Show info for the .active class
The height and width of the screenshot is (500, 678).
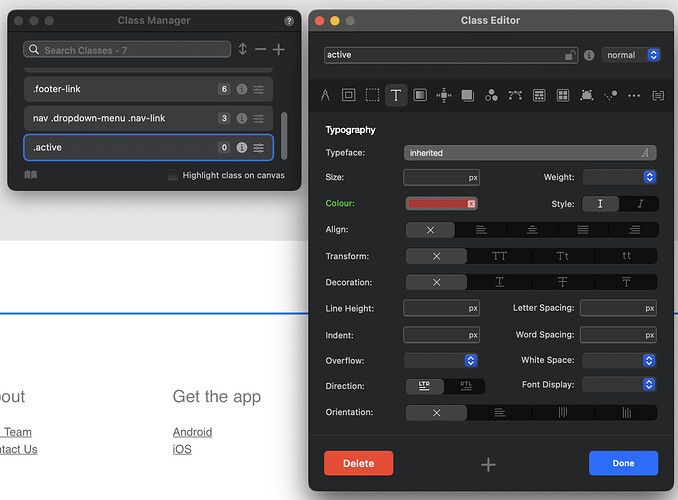242,147
